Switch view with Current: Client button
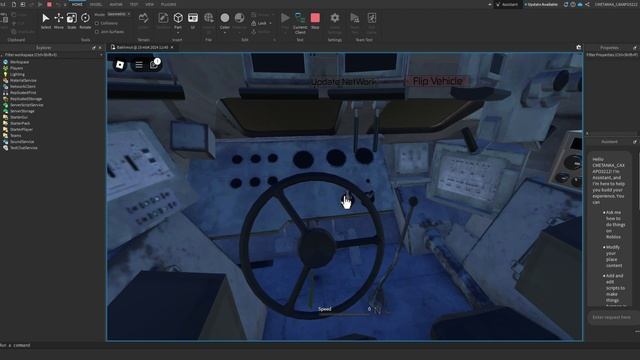Viewport: 640px width, 360px height. click(300, 23)
